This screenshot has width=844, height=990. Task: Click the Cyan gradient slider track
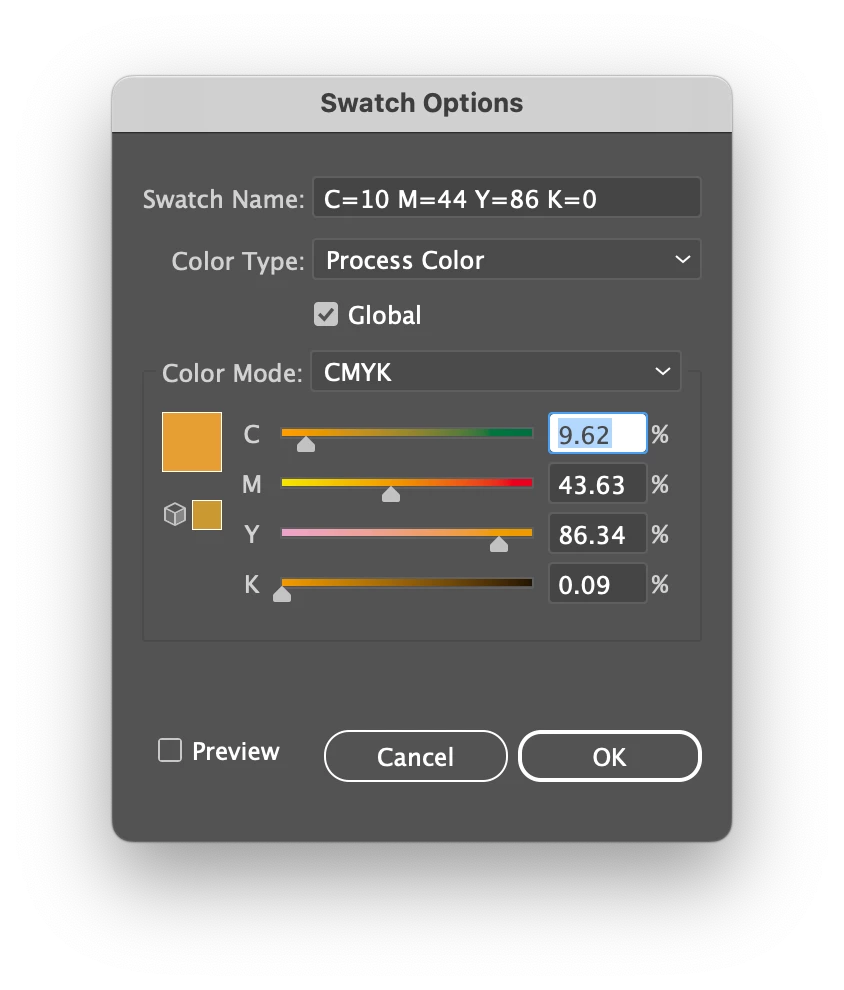(420, 433)
